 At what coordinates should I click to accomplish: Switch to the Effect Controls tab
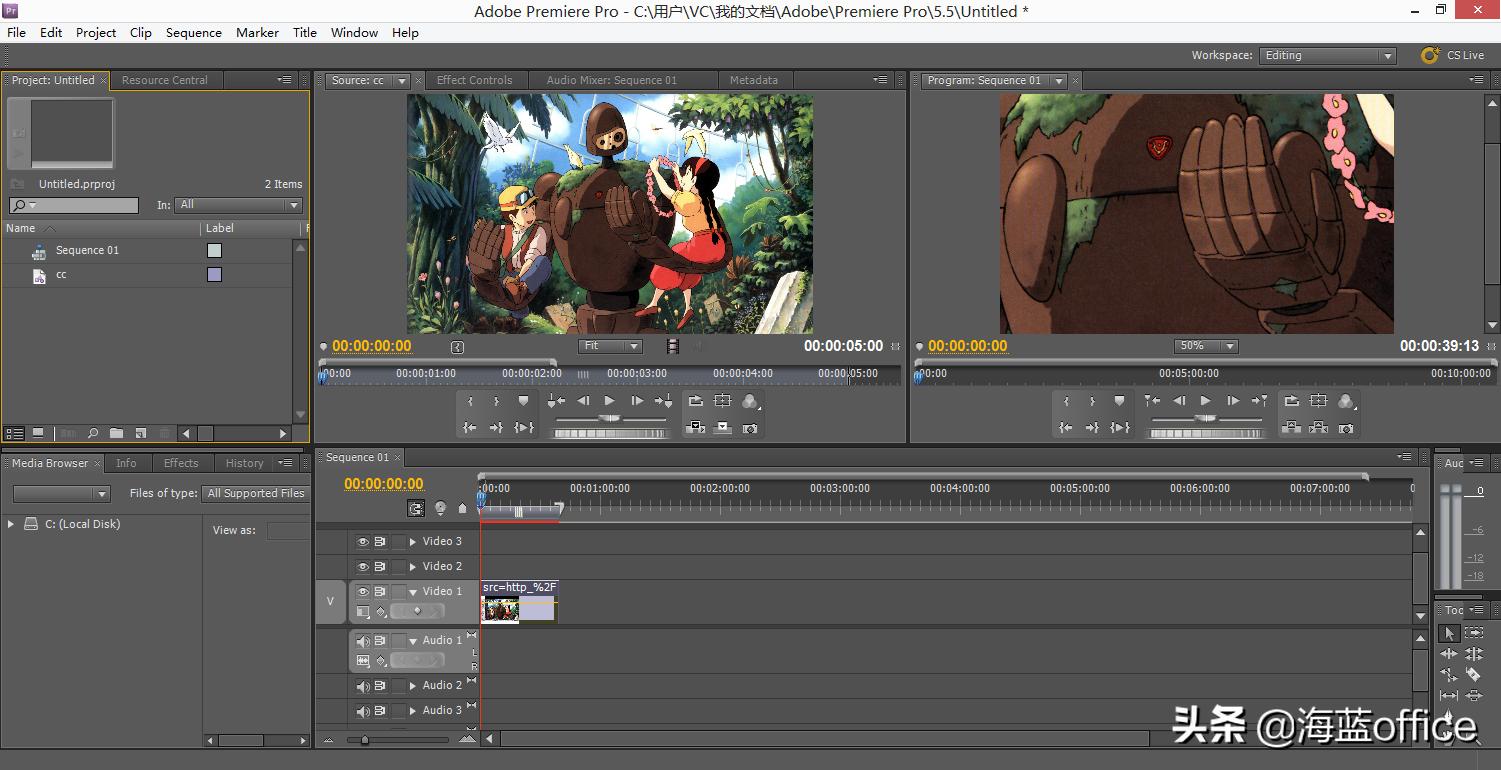pyautogui.click(x=474, y=80)
